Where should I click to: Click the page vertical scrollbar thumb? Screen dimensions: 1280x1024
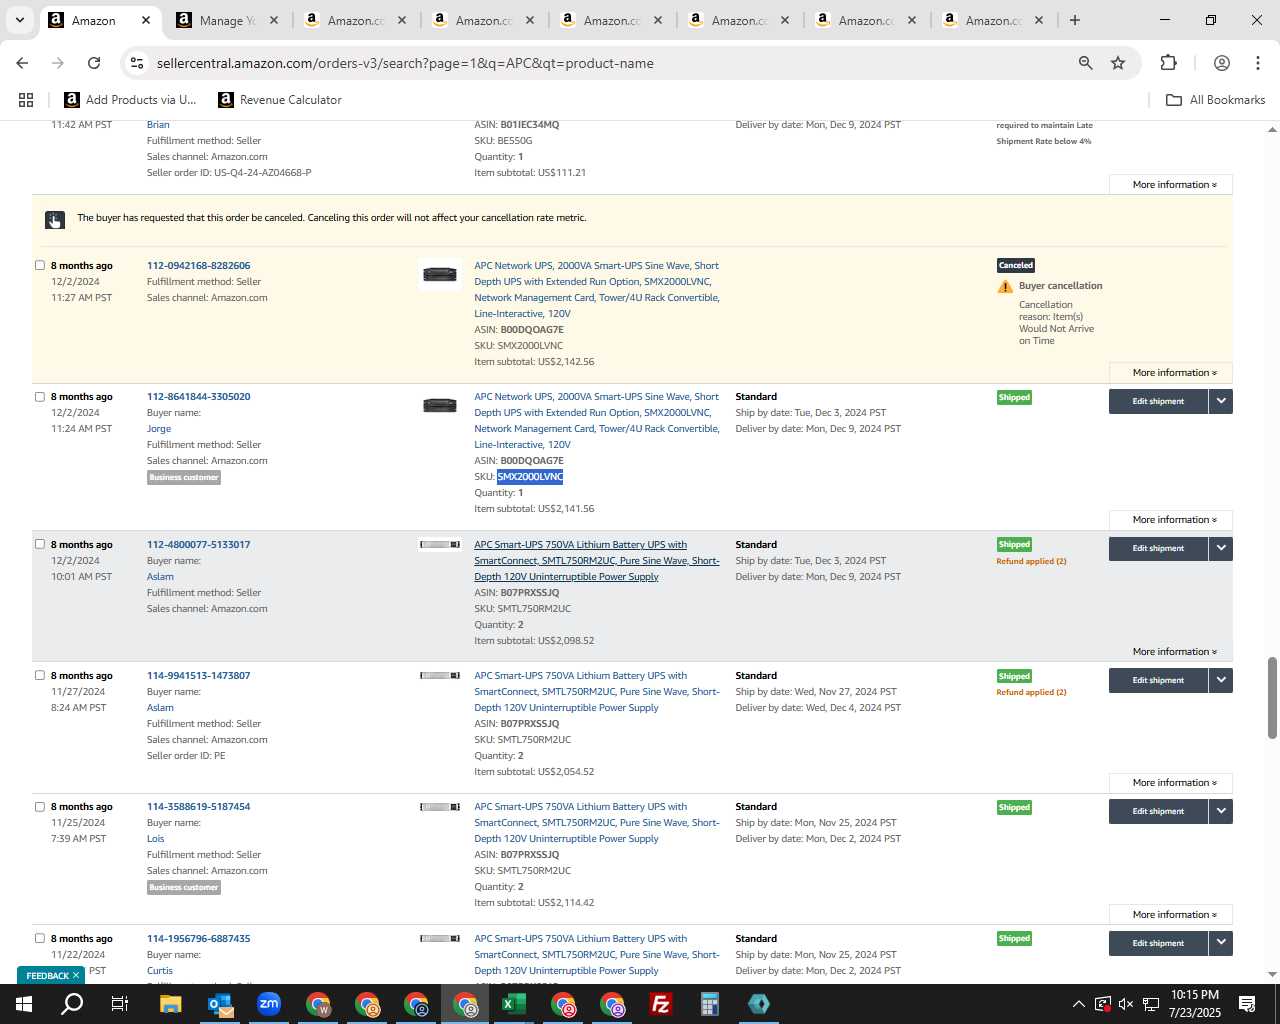click(x=1272, y=698)
